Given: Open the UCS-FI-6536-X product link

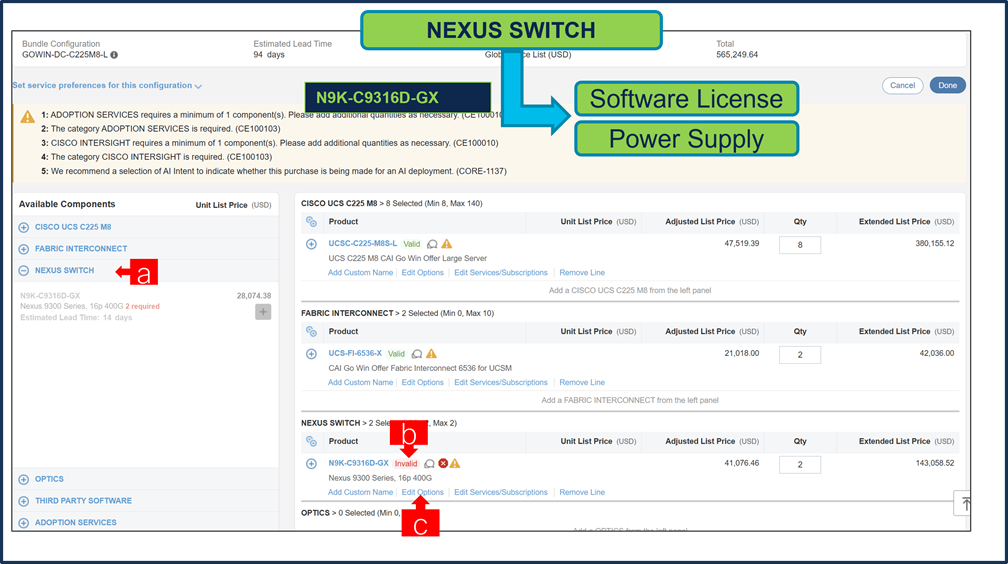Looking at the screenshot, I should pos(355,353).
